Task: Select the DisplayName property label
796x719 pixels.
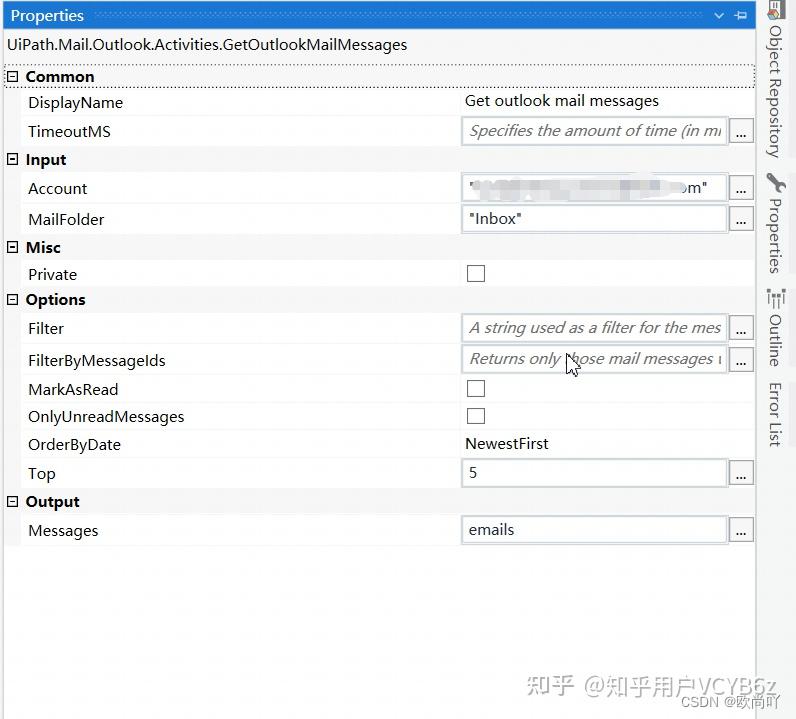Action: tap(76, 103)
